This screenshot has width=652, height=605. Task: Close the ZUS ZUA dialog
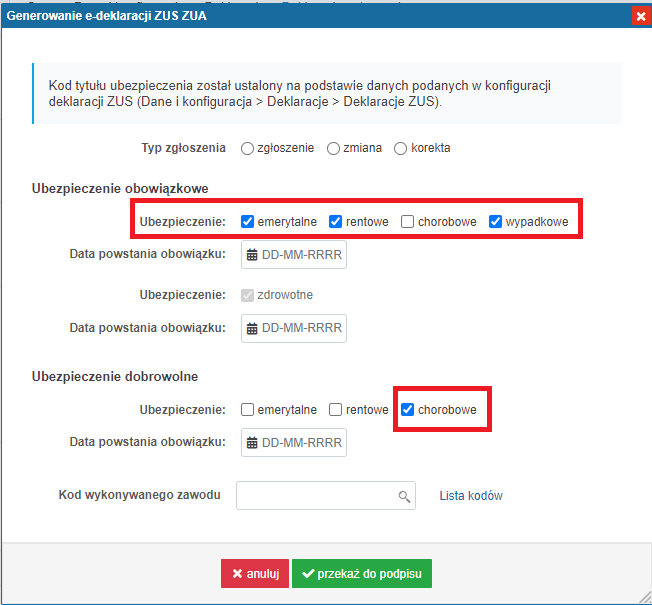pos(641,17)
